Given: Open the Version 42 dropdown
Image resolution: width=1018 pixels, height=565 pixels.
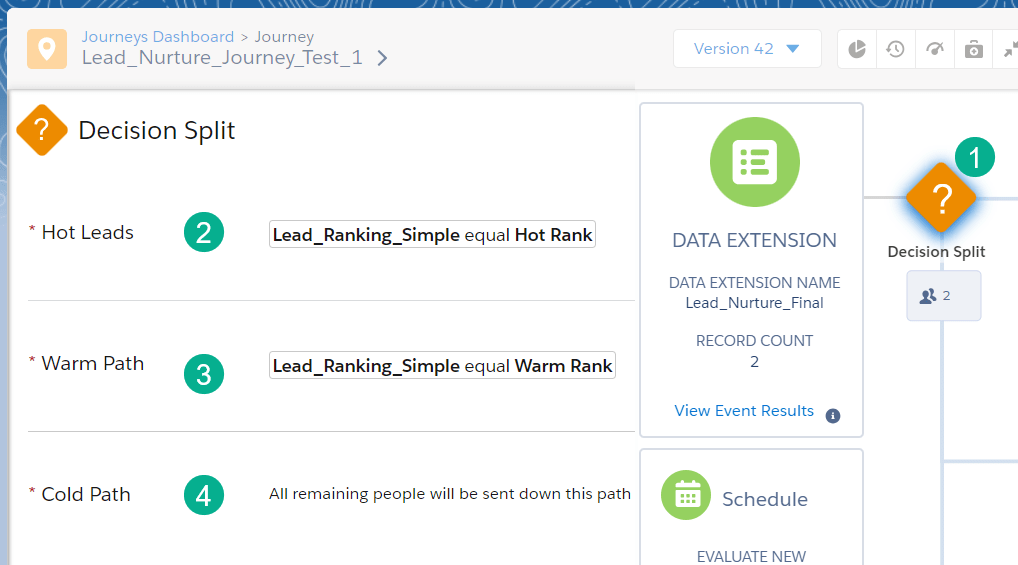Looking at the screenshot, I should (747, 49).
